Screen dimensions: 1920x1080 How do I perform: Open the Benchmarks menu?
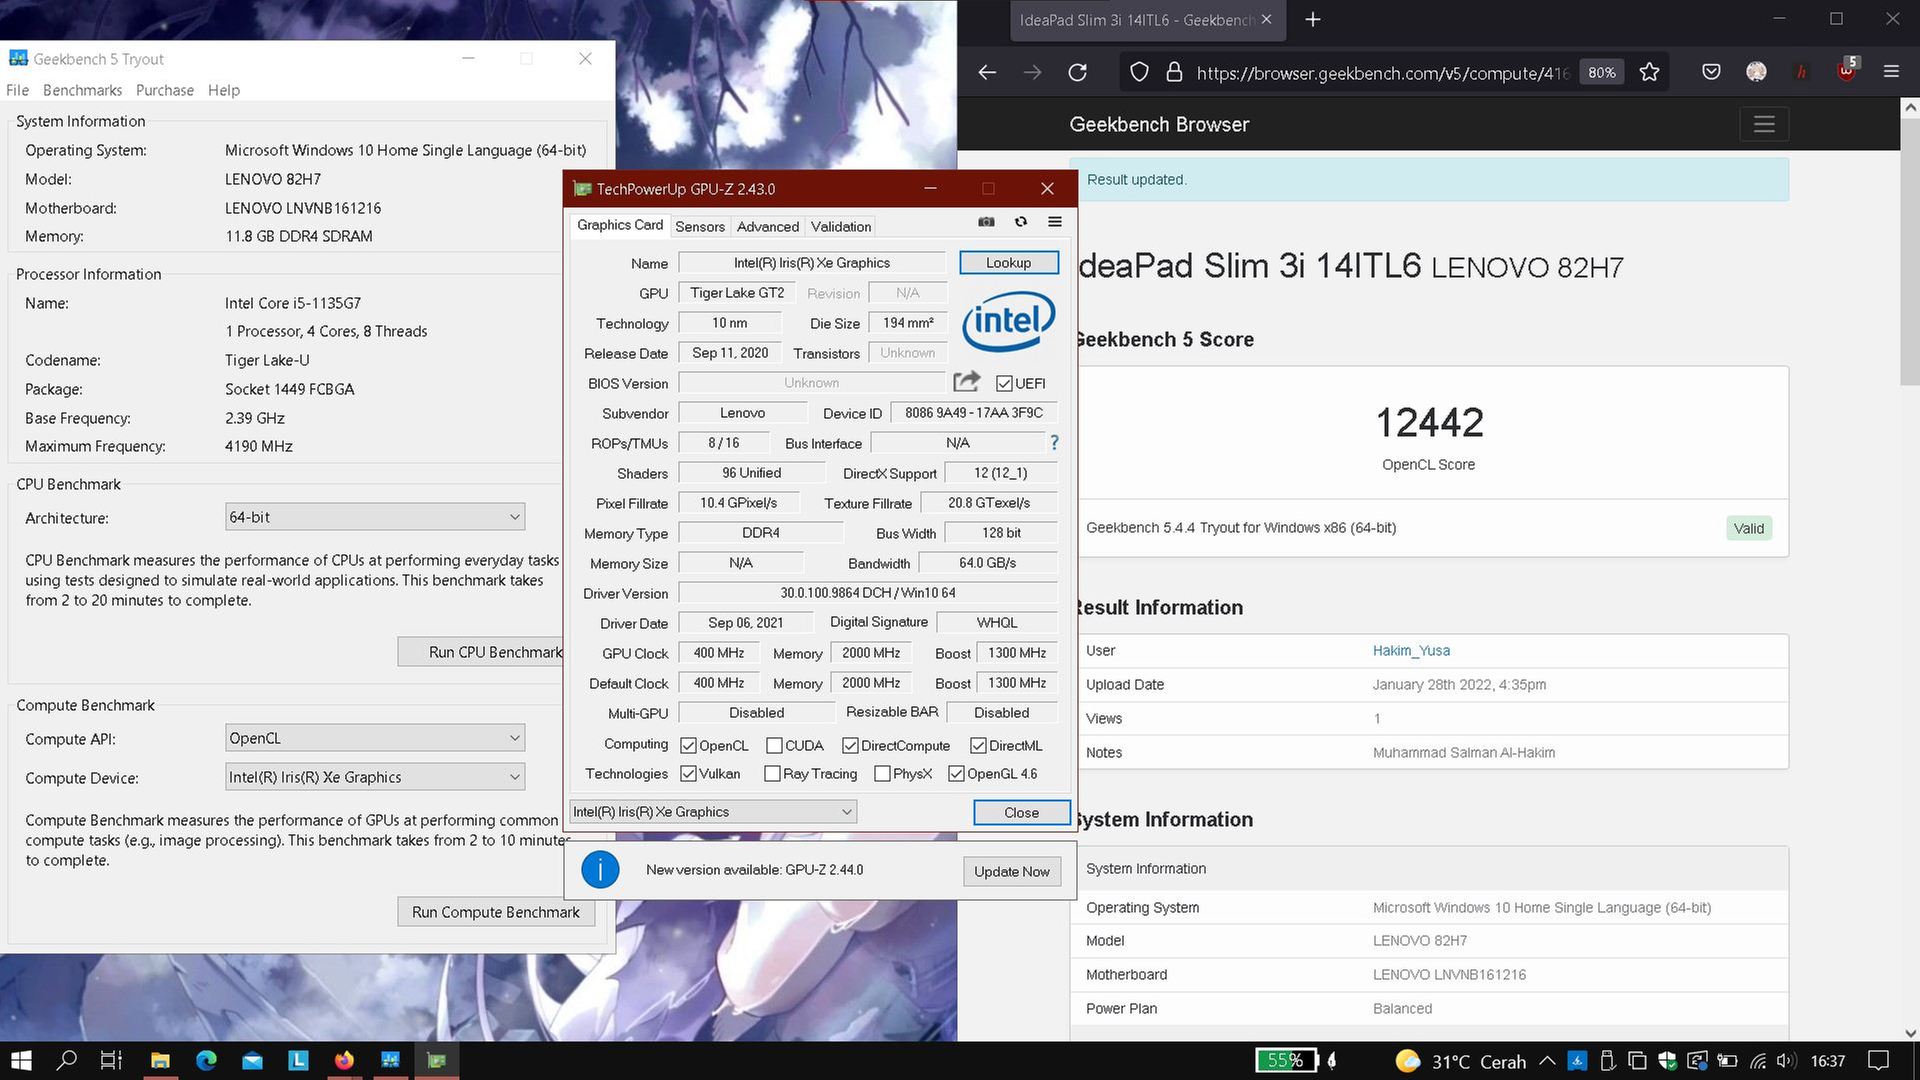[82, 90]
